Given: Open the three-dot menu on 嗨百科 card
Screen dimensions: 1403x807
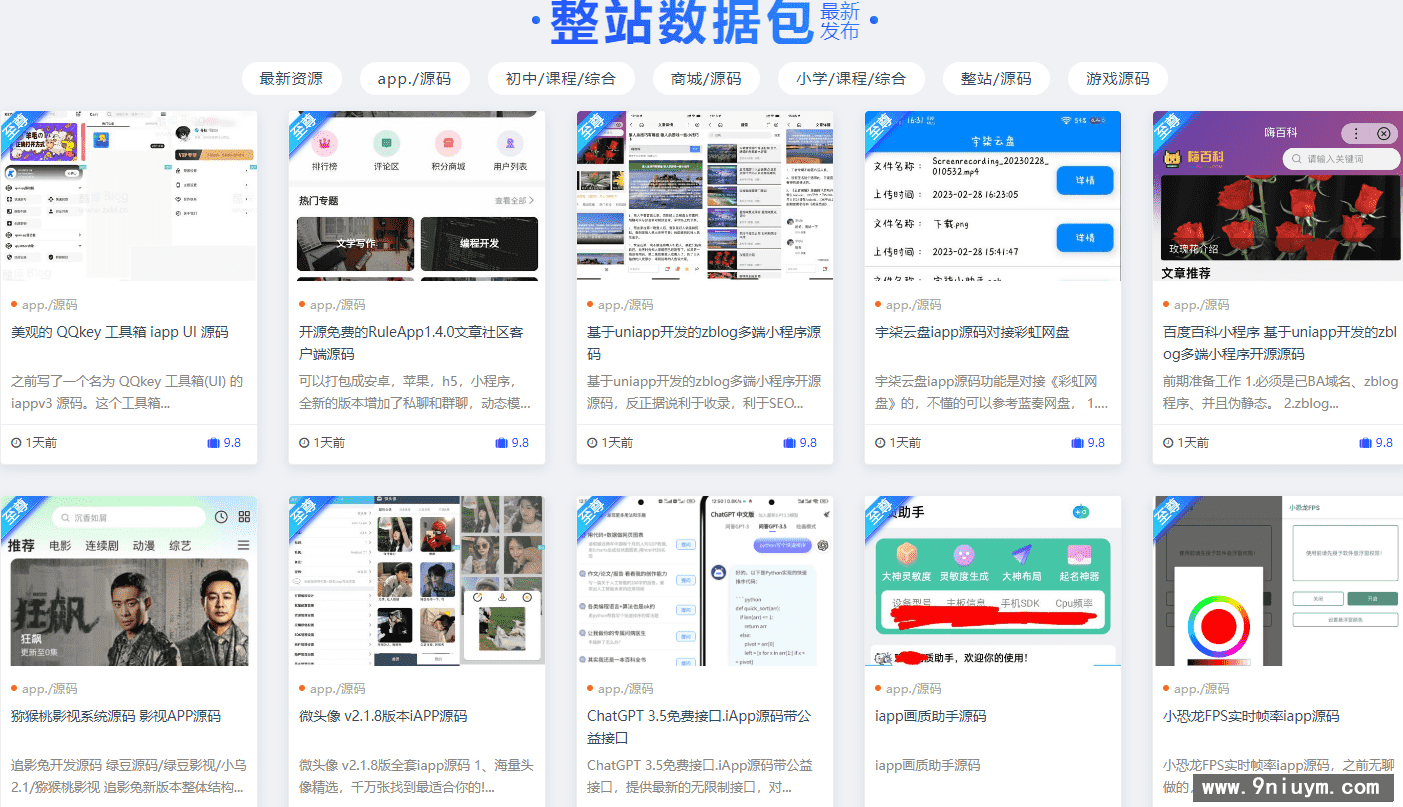Looking at the screenshot, I should [1356, 133].
